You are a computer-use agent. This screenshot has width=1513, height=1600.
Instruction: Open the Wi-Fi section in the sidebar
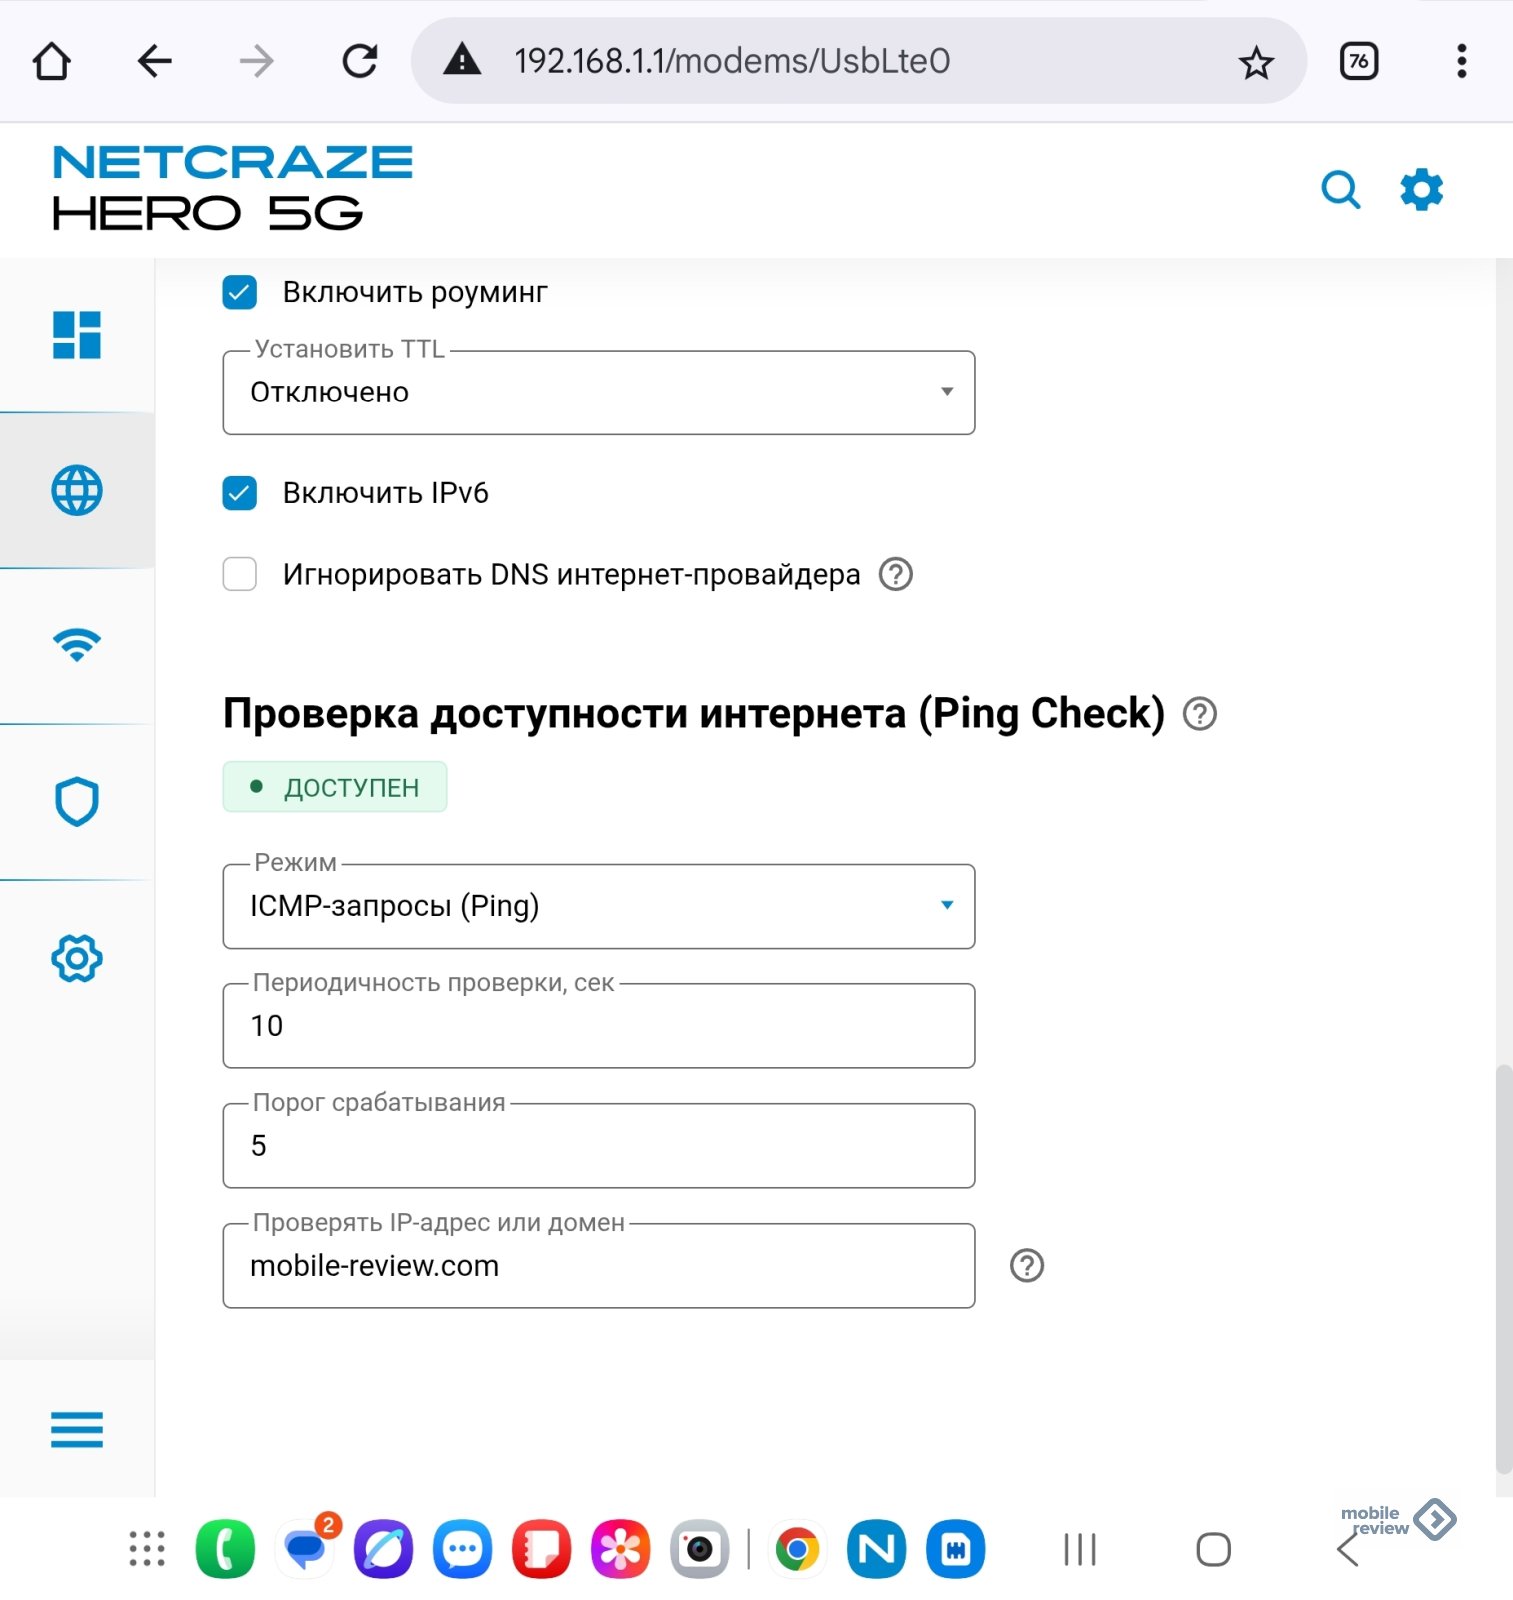[77, 646]
